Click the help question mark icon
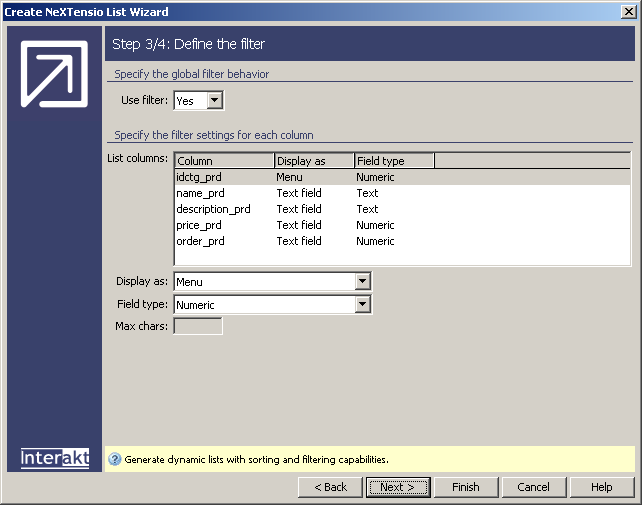642x505 pixels. 114,459
